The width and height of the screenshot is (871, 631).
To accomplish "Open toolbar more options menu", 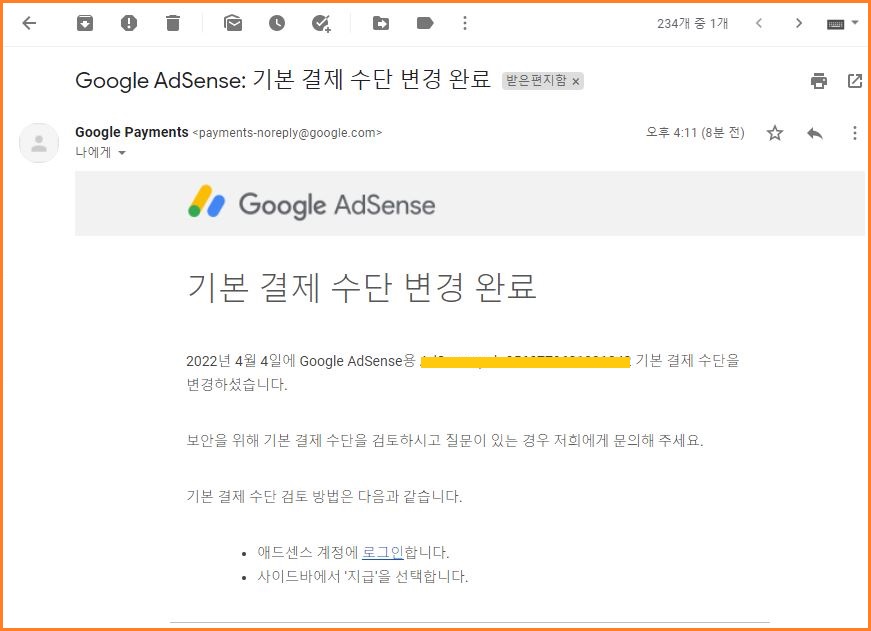I will point(465,23).
